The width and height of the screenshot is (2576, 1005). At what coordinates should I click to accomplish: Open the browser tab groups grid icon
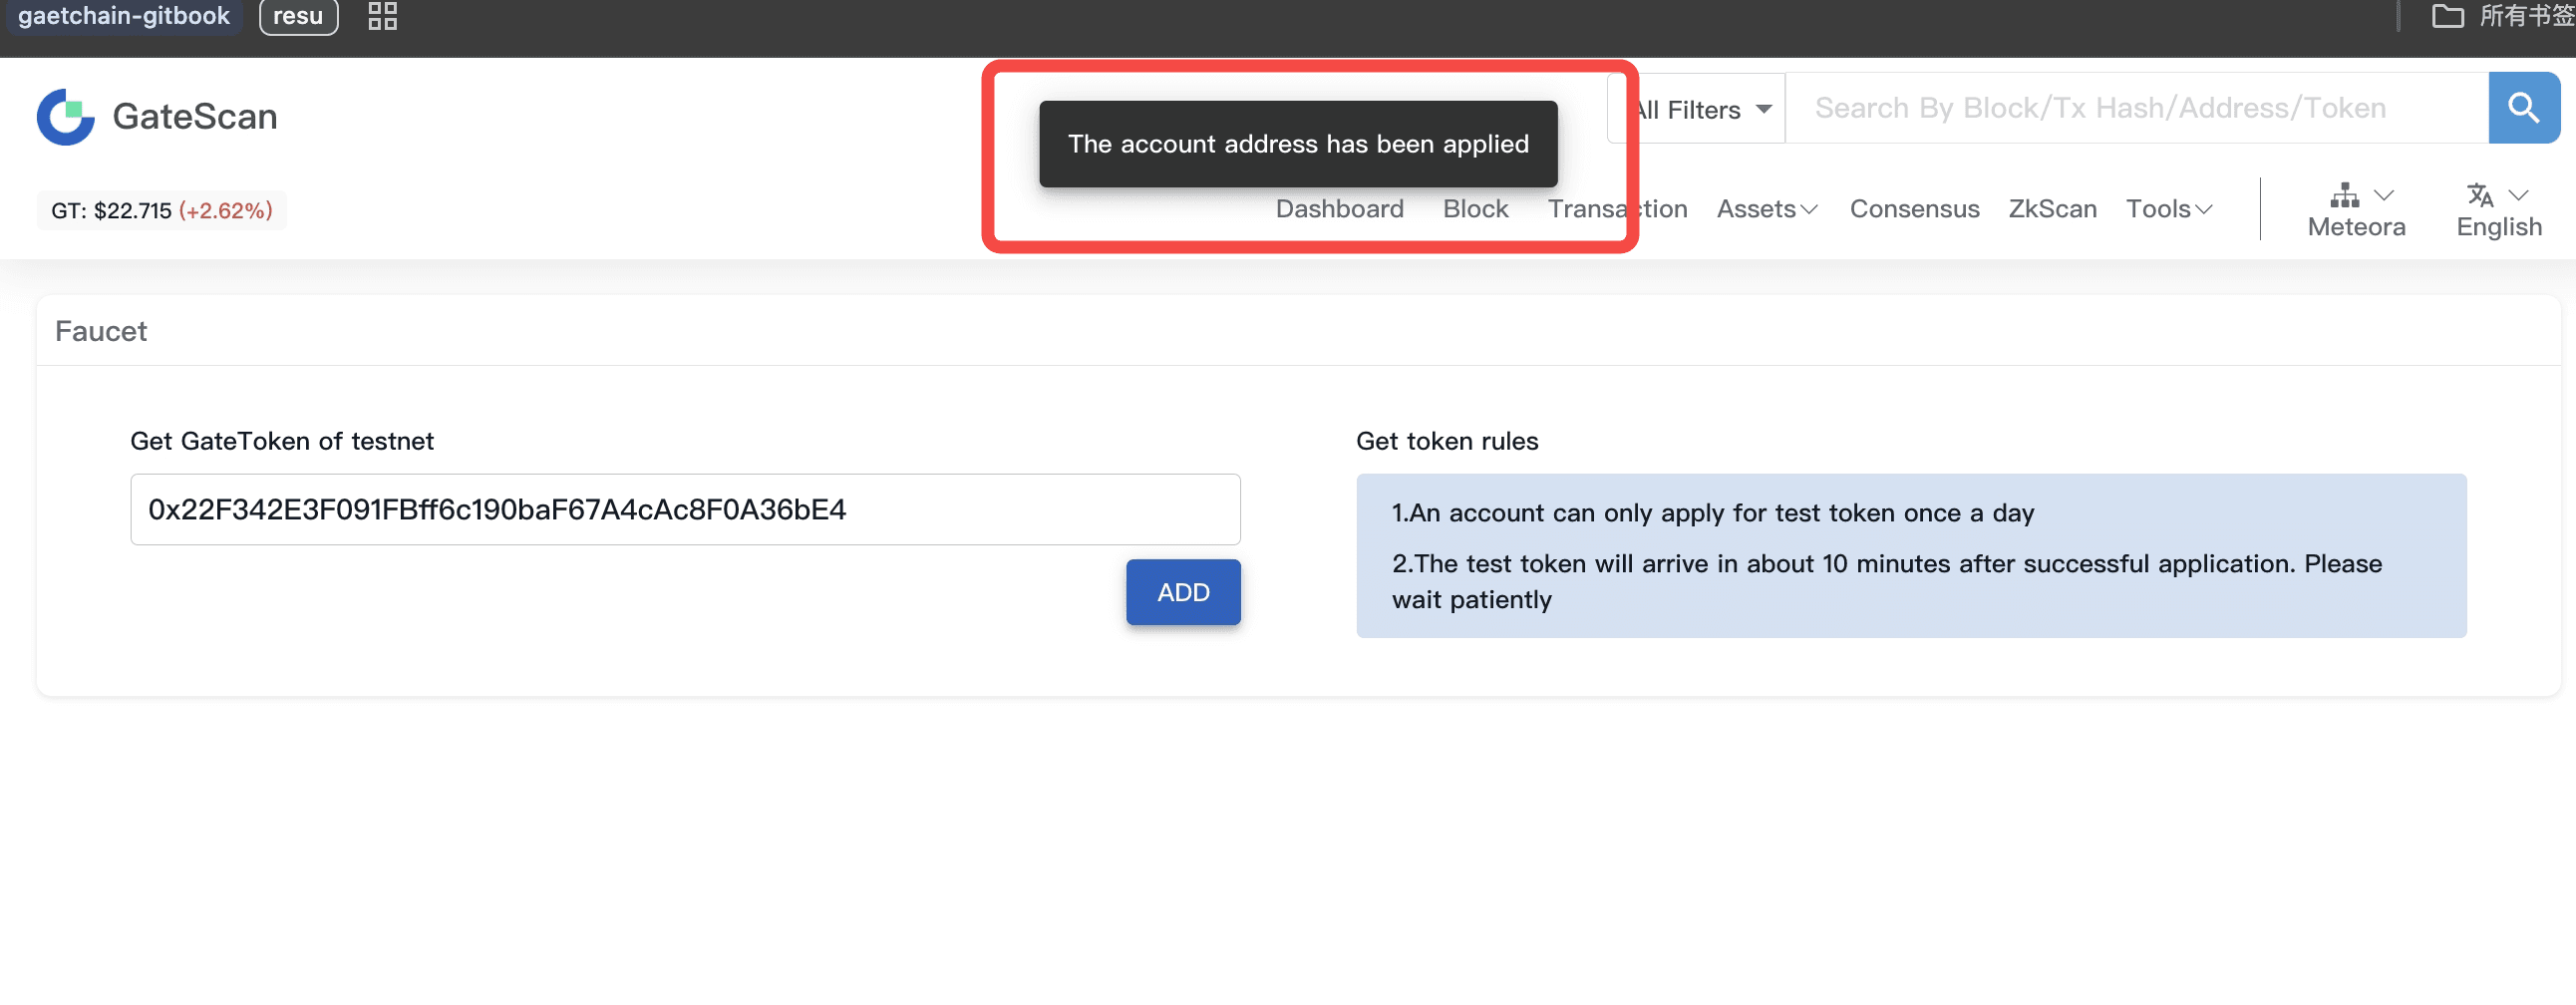[382, 16]
